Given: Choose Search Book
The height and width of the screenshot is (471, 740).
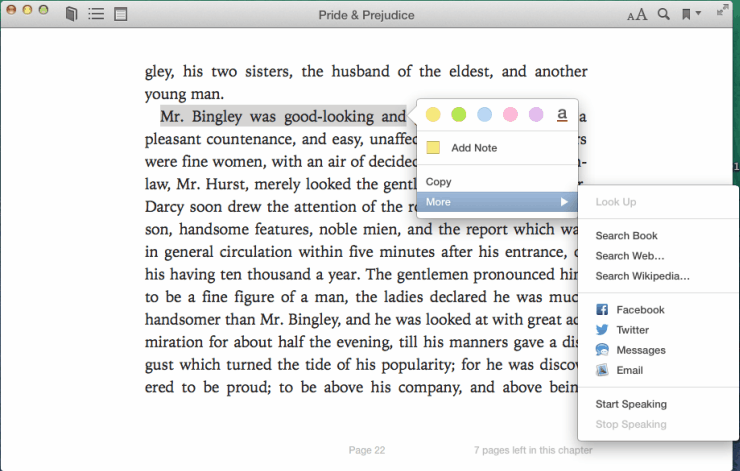Looking at the screenshot, I should point(626,236).
